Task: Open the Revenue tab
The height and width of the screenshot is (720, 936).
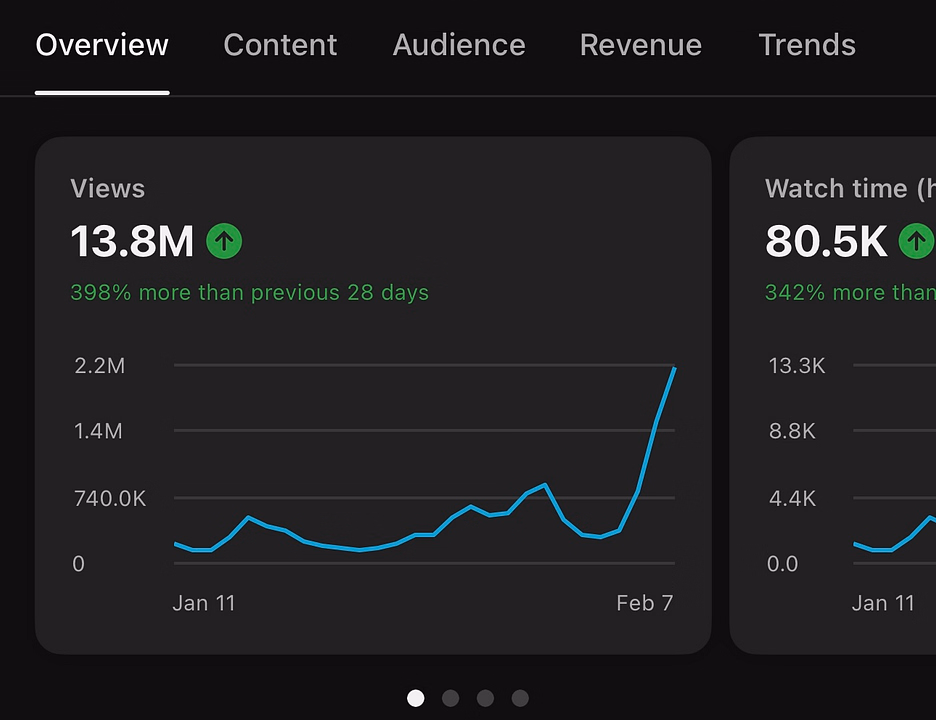Action: click(x=641, y=45)
